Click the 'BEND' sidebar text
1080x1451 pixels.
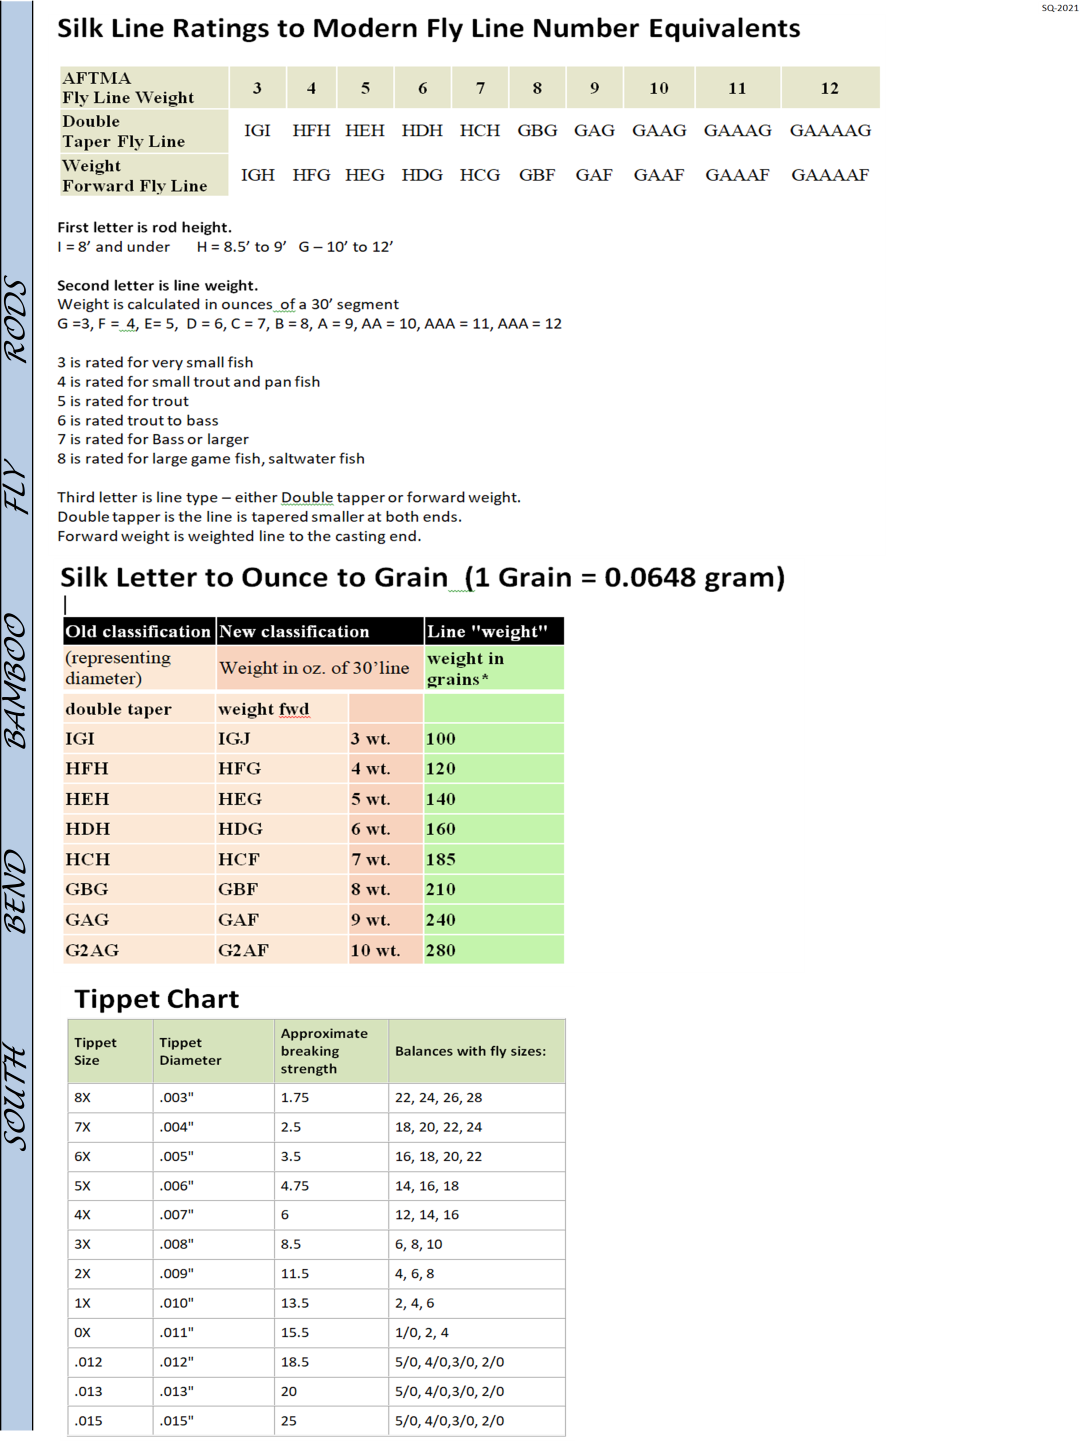click(x=16, y=892)
